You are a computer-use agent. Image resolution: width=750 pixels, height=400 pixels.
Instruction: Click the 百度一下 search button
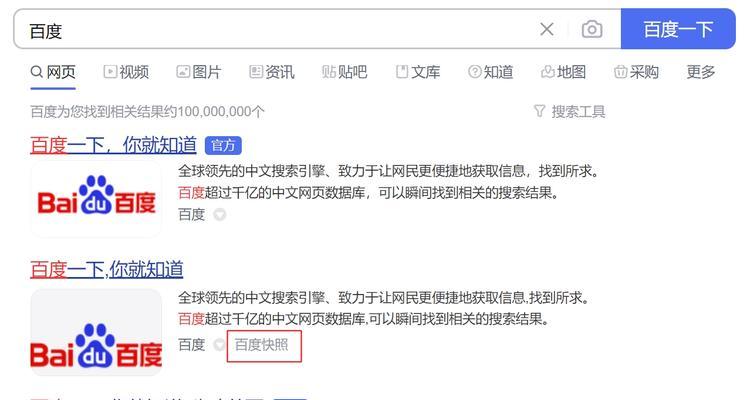[x=678, y=29]
